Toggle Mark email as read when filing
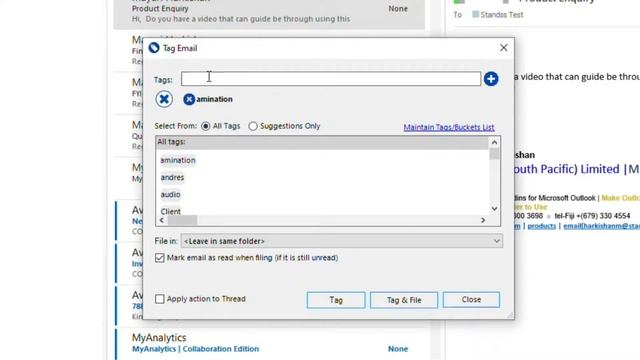Image resolution: width=640 pixels, height=360 pixels. 160,258
